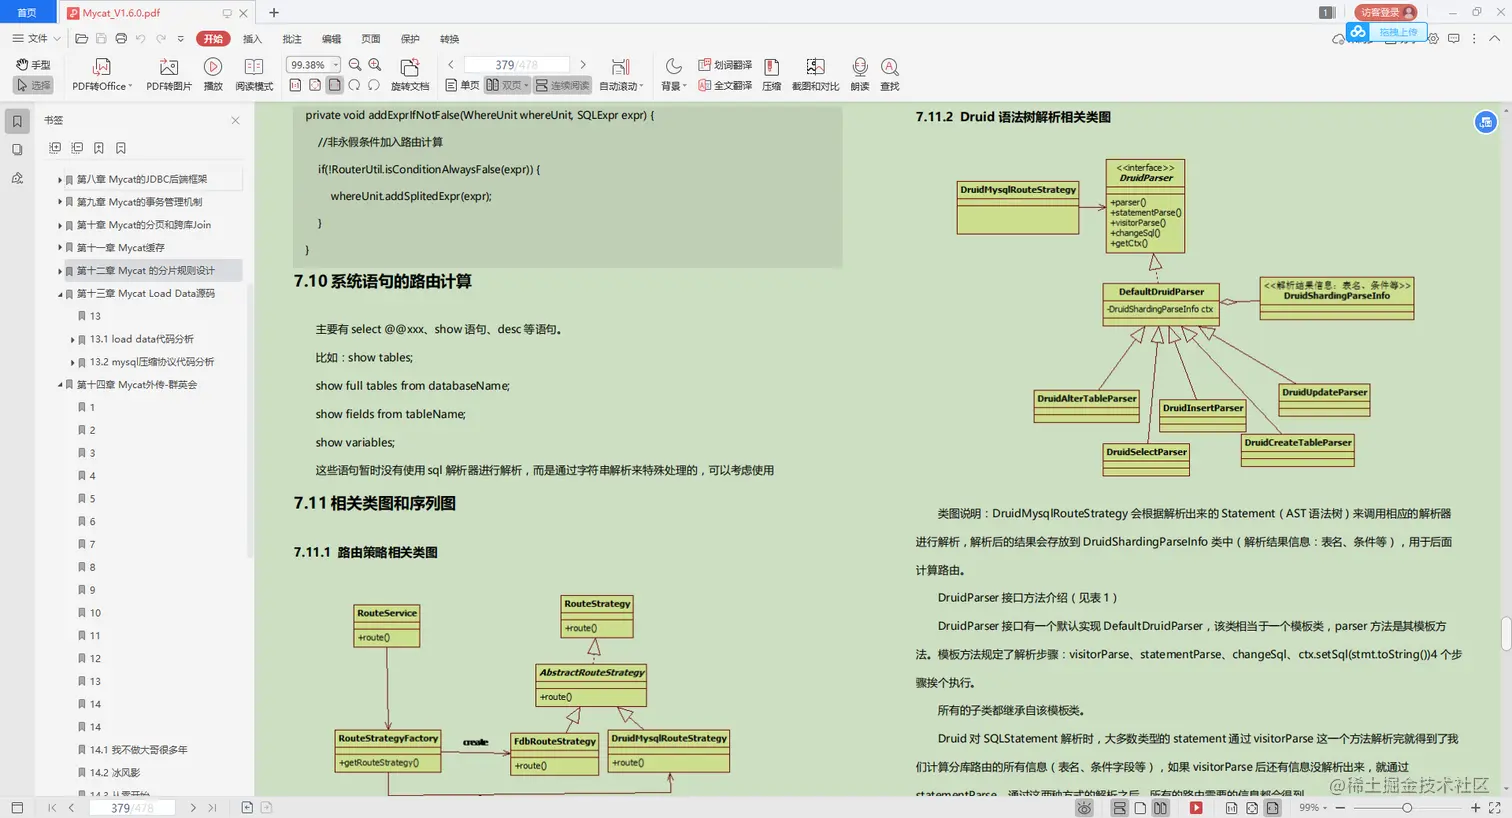1512x818 pixels.
Task: Expand quick access toolbar customize arrow
Action: (x=181, y=39)
